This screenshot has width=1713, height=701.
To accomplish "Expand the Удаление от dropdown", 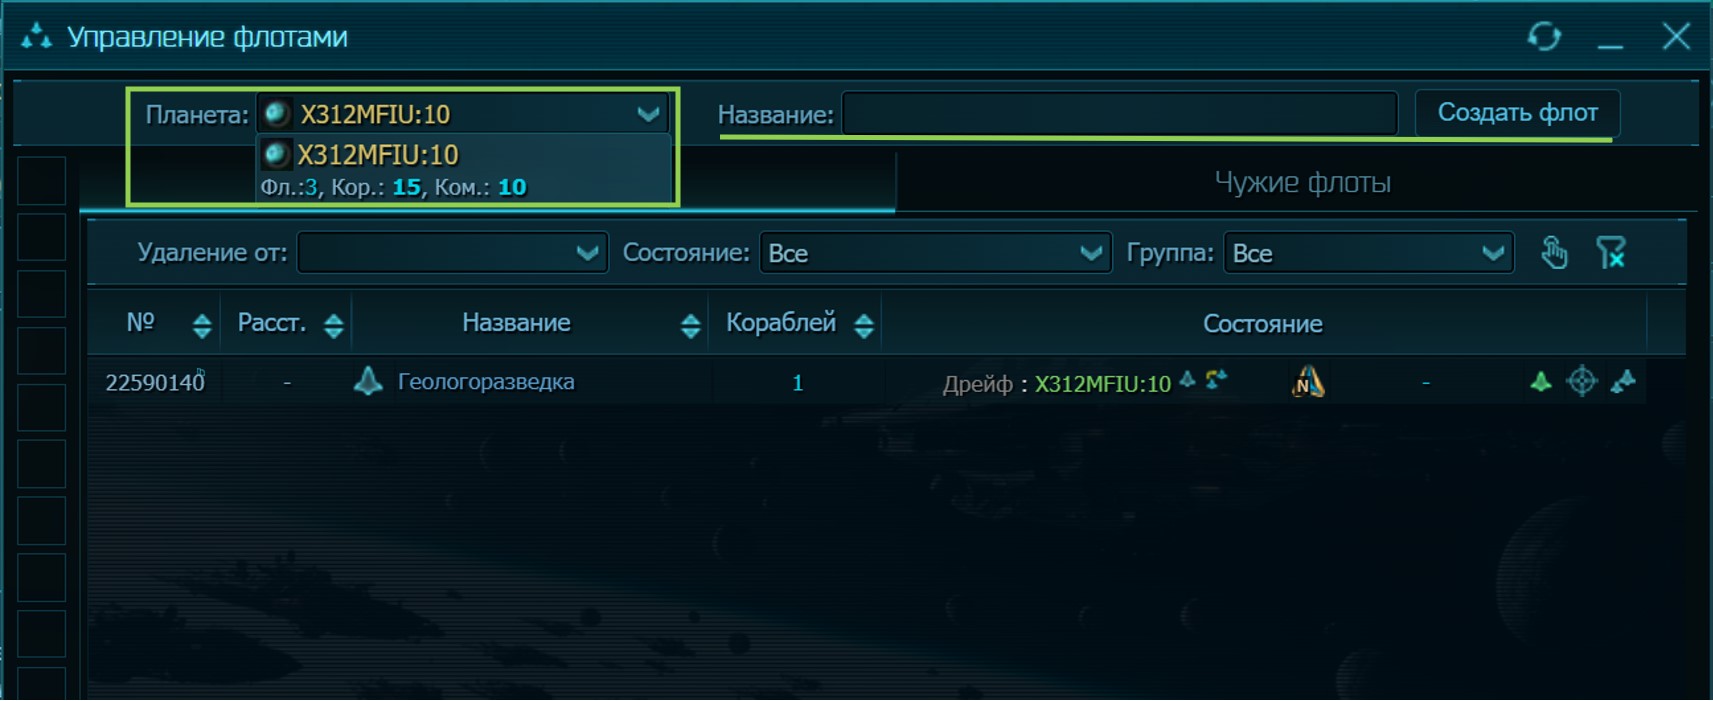I will coord(452,253).
